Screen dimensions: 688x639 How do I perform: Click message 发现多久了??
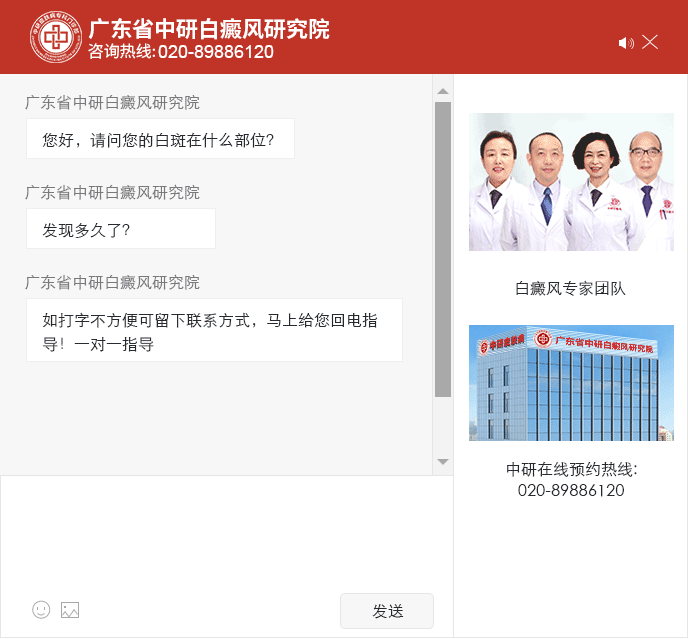(x=121, y=229)
